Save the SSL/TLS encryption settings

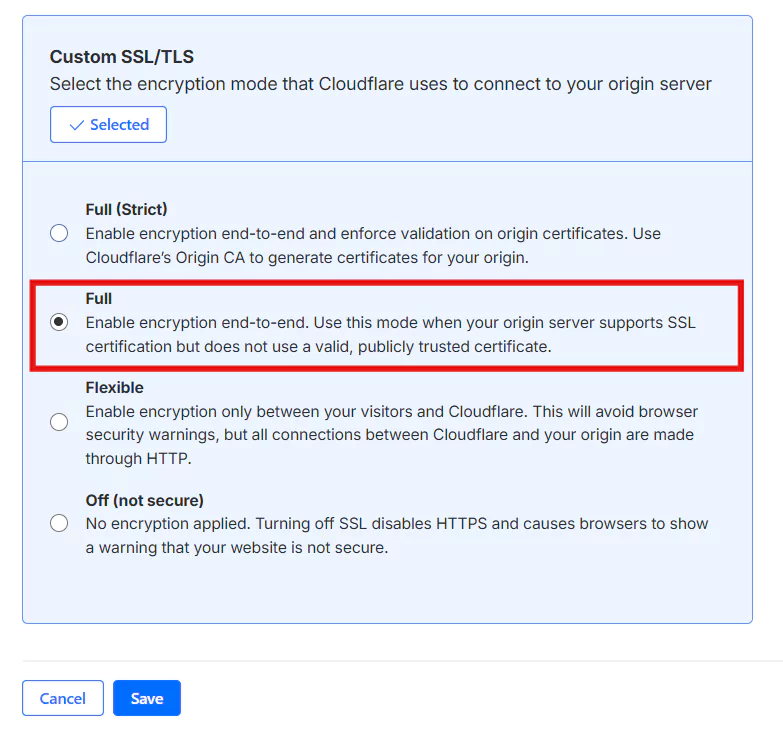pos(146,698)
